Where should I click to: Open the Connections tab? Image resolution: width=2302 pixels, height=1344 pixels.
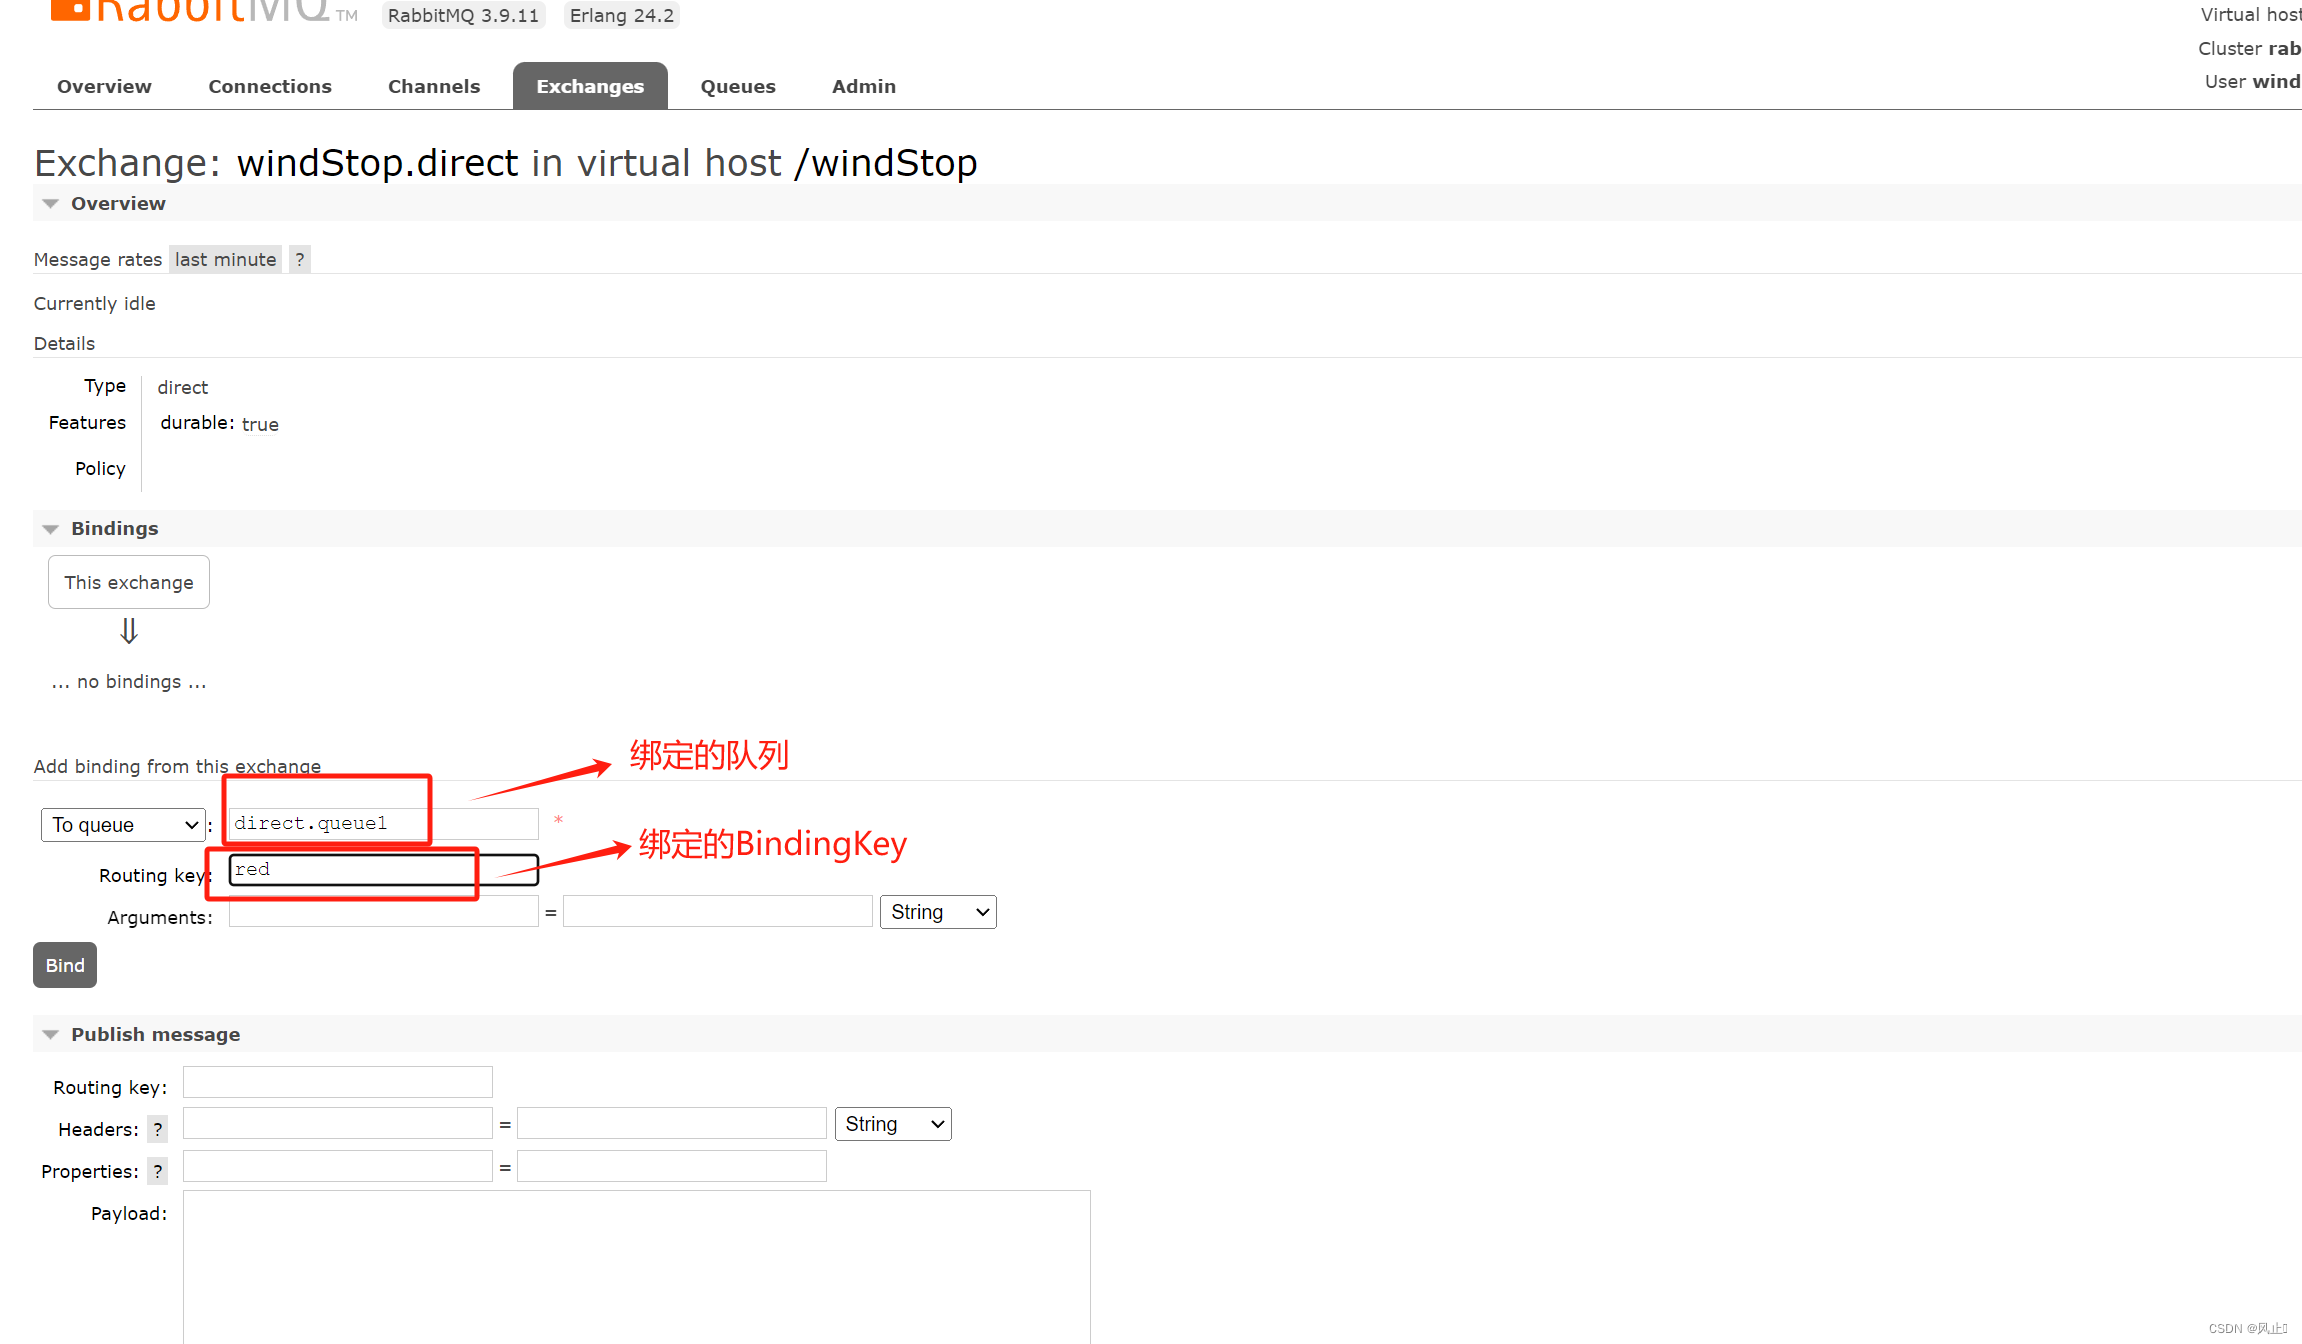270,87
